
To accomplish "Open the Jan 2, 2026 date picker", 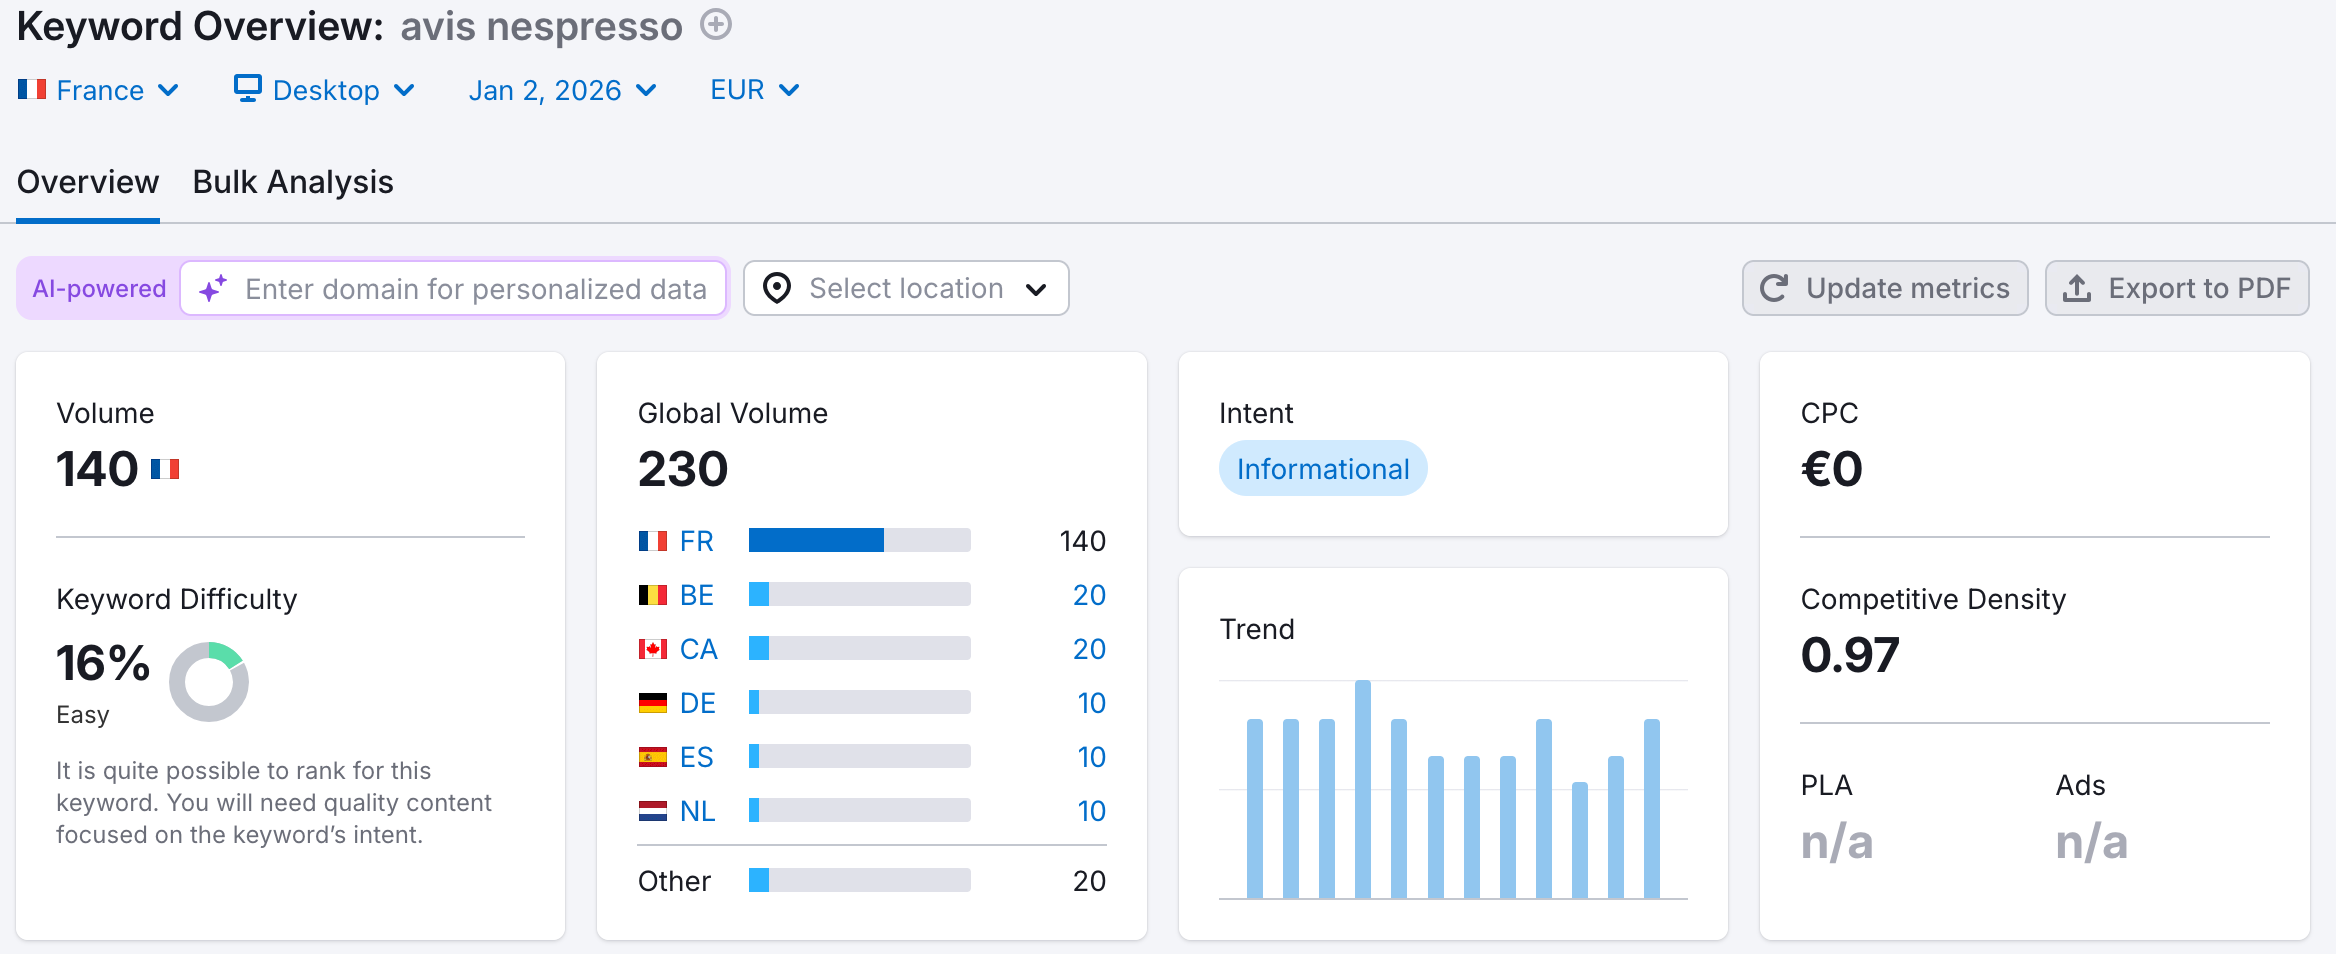I will pyautogui.click(x=562, y=89).
